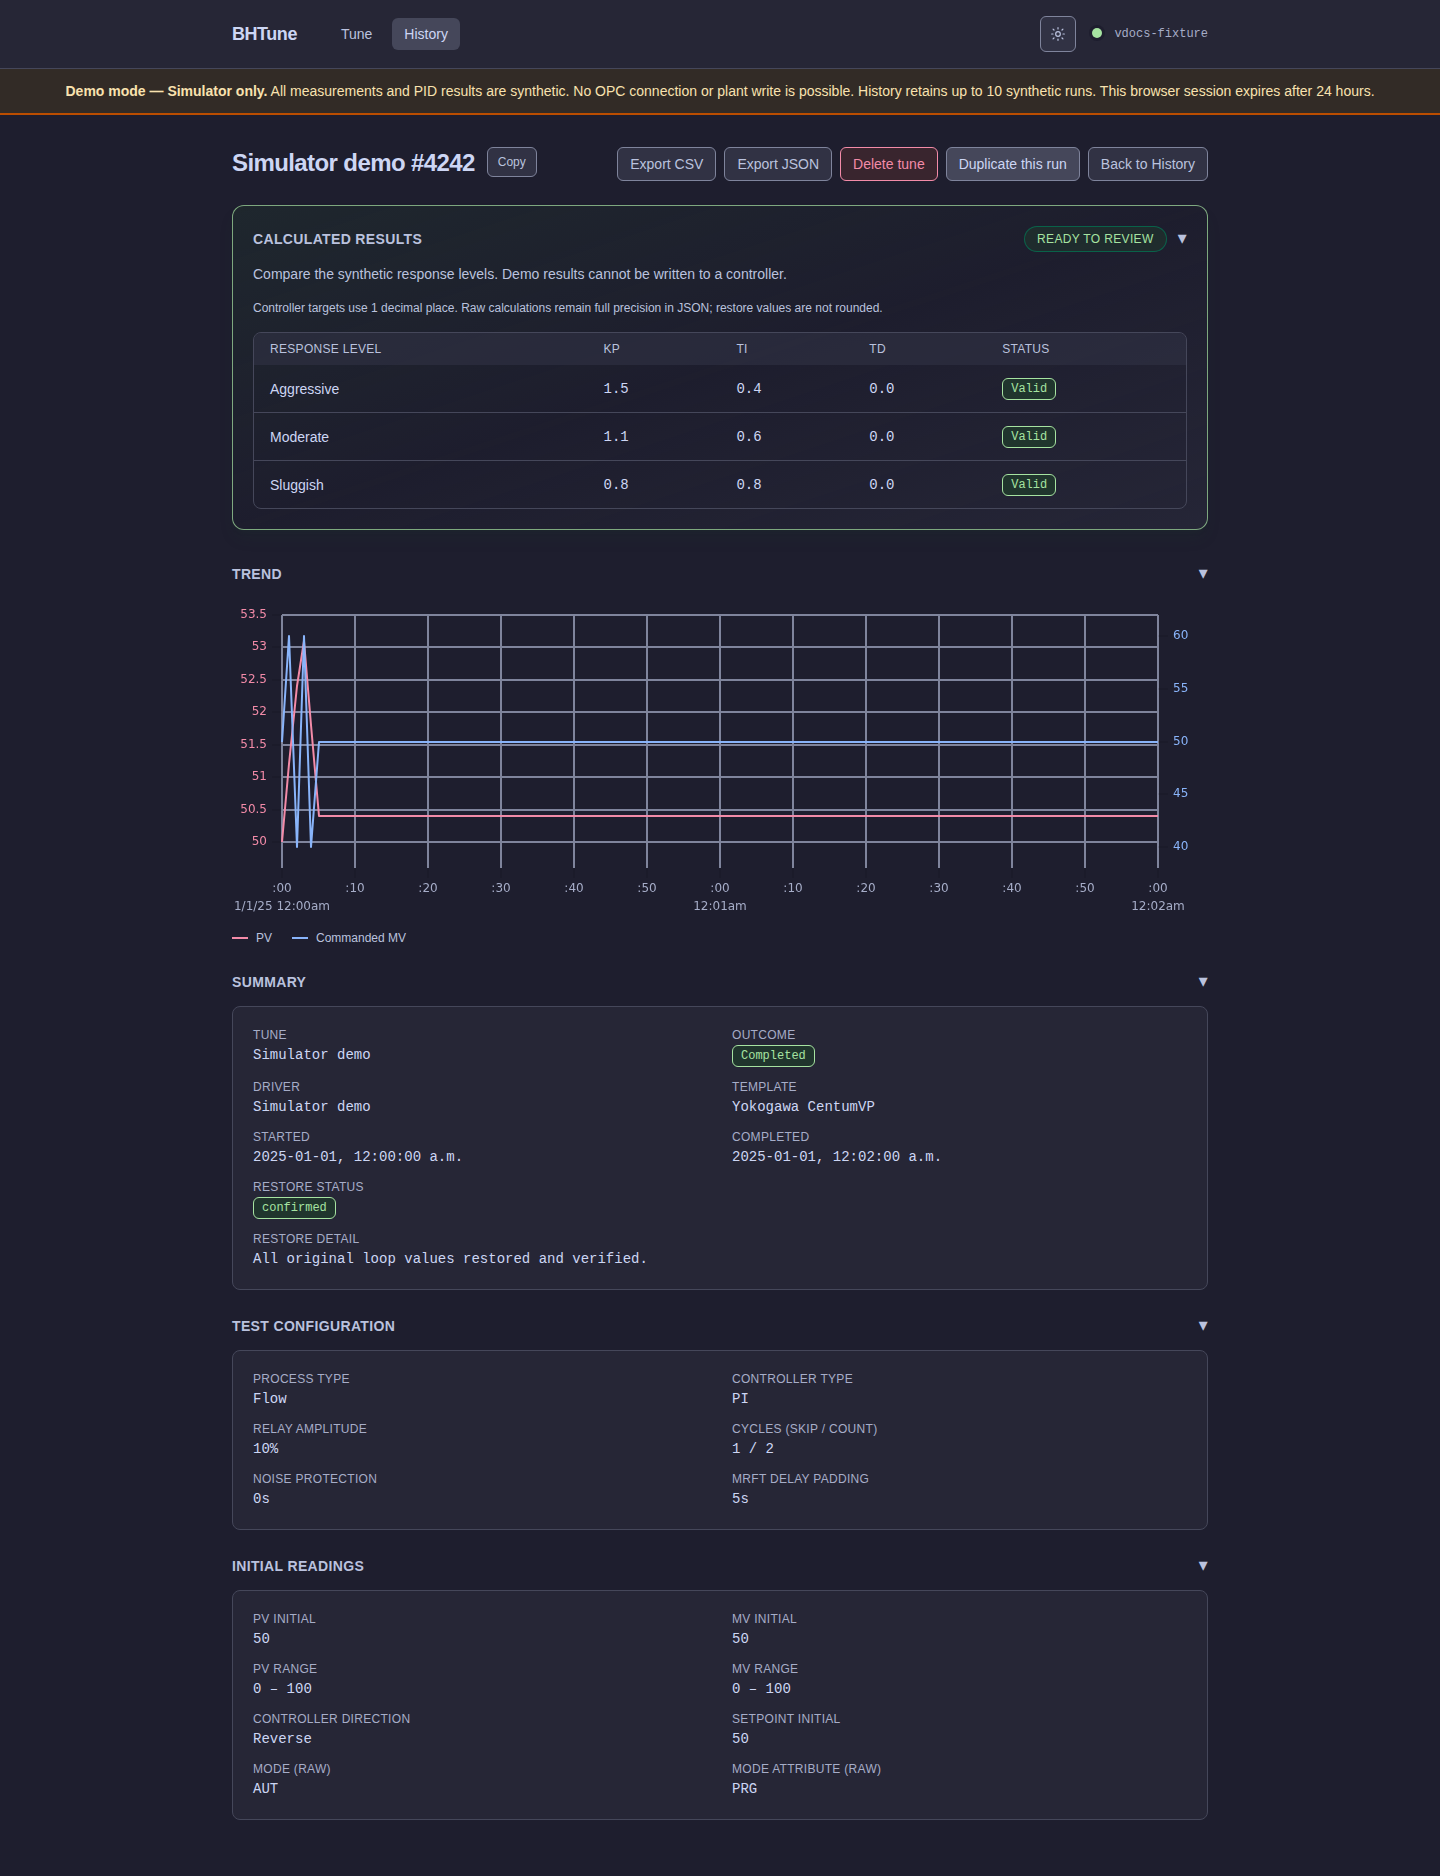Image resolution: width=1440 pixels, height=1876 pixels.
Task: Click the green connection status dot
Action: 1097,33
